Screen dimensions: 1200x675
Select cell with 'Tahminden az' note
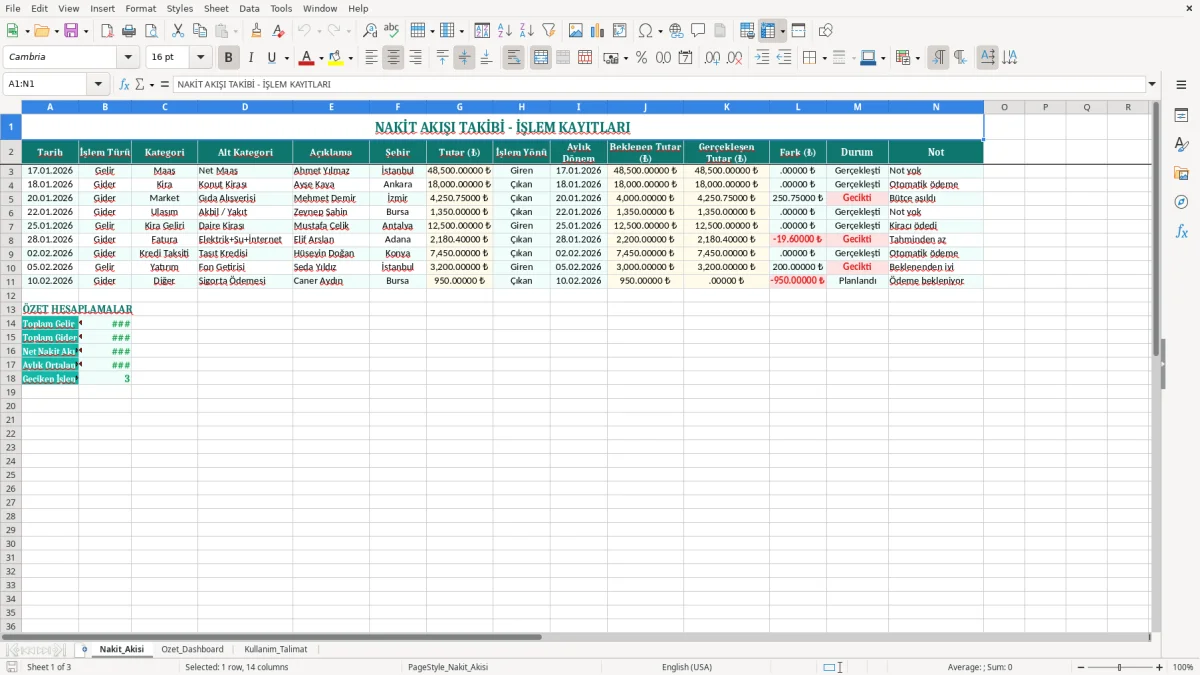pyautogui.click(x=935, y=239)
